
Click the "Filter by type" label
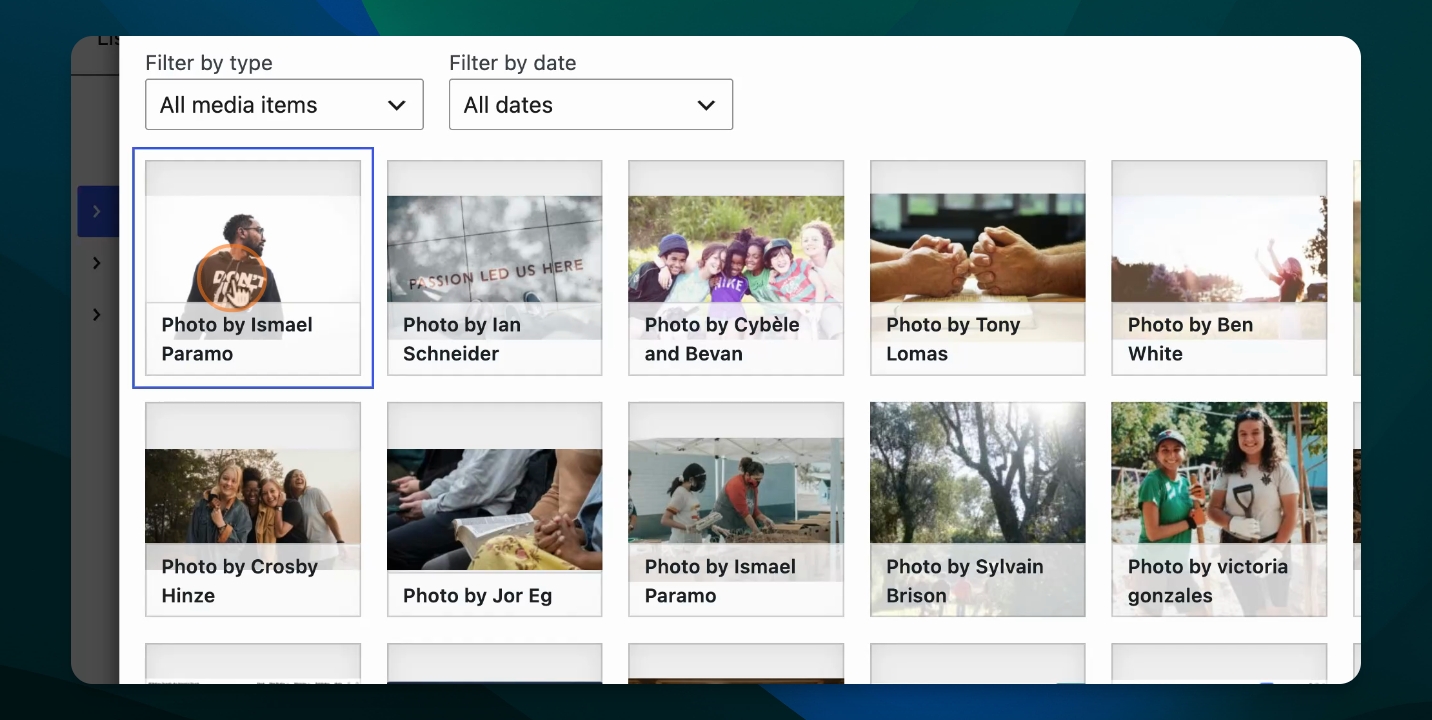(x=209, y=63)
